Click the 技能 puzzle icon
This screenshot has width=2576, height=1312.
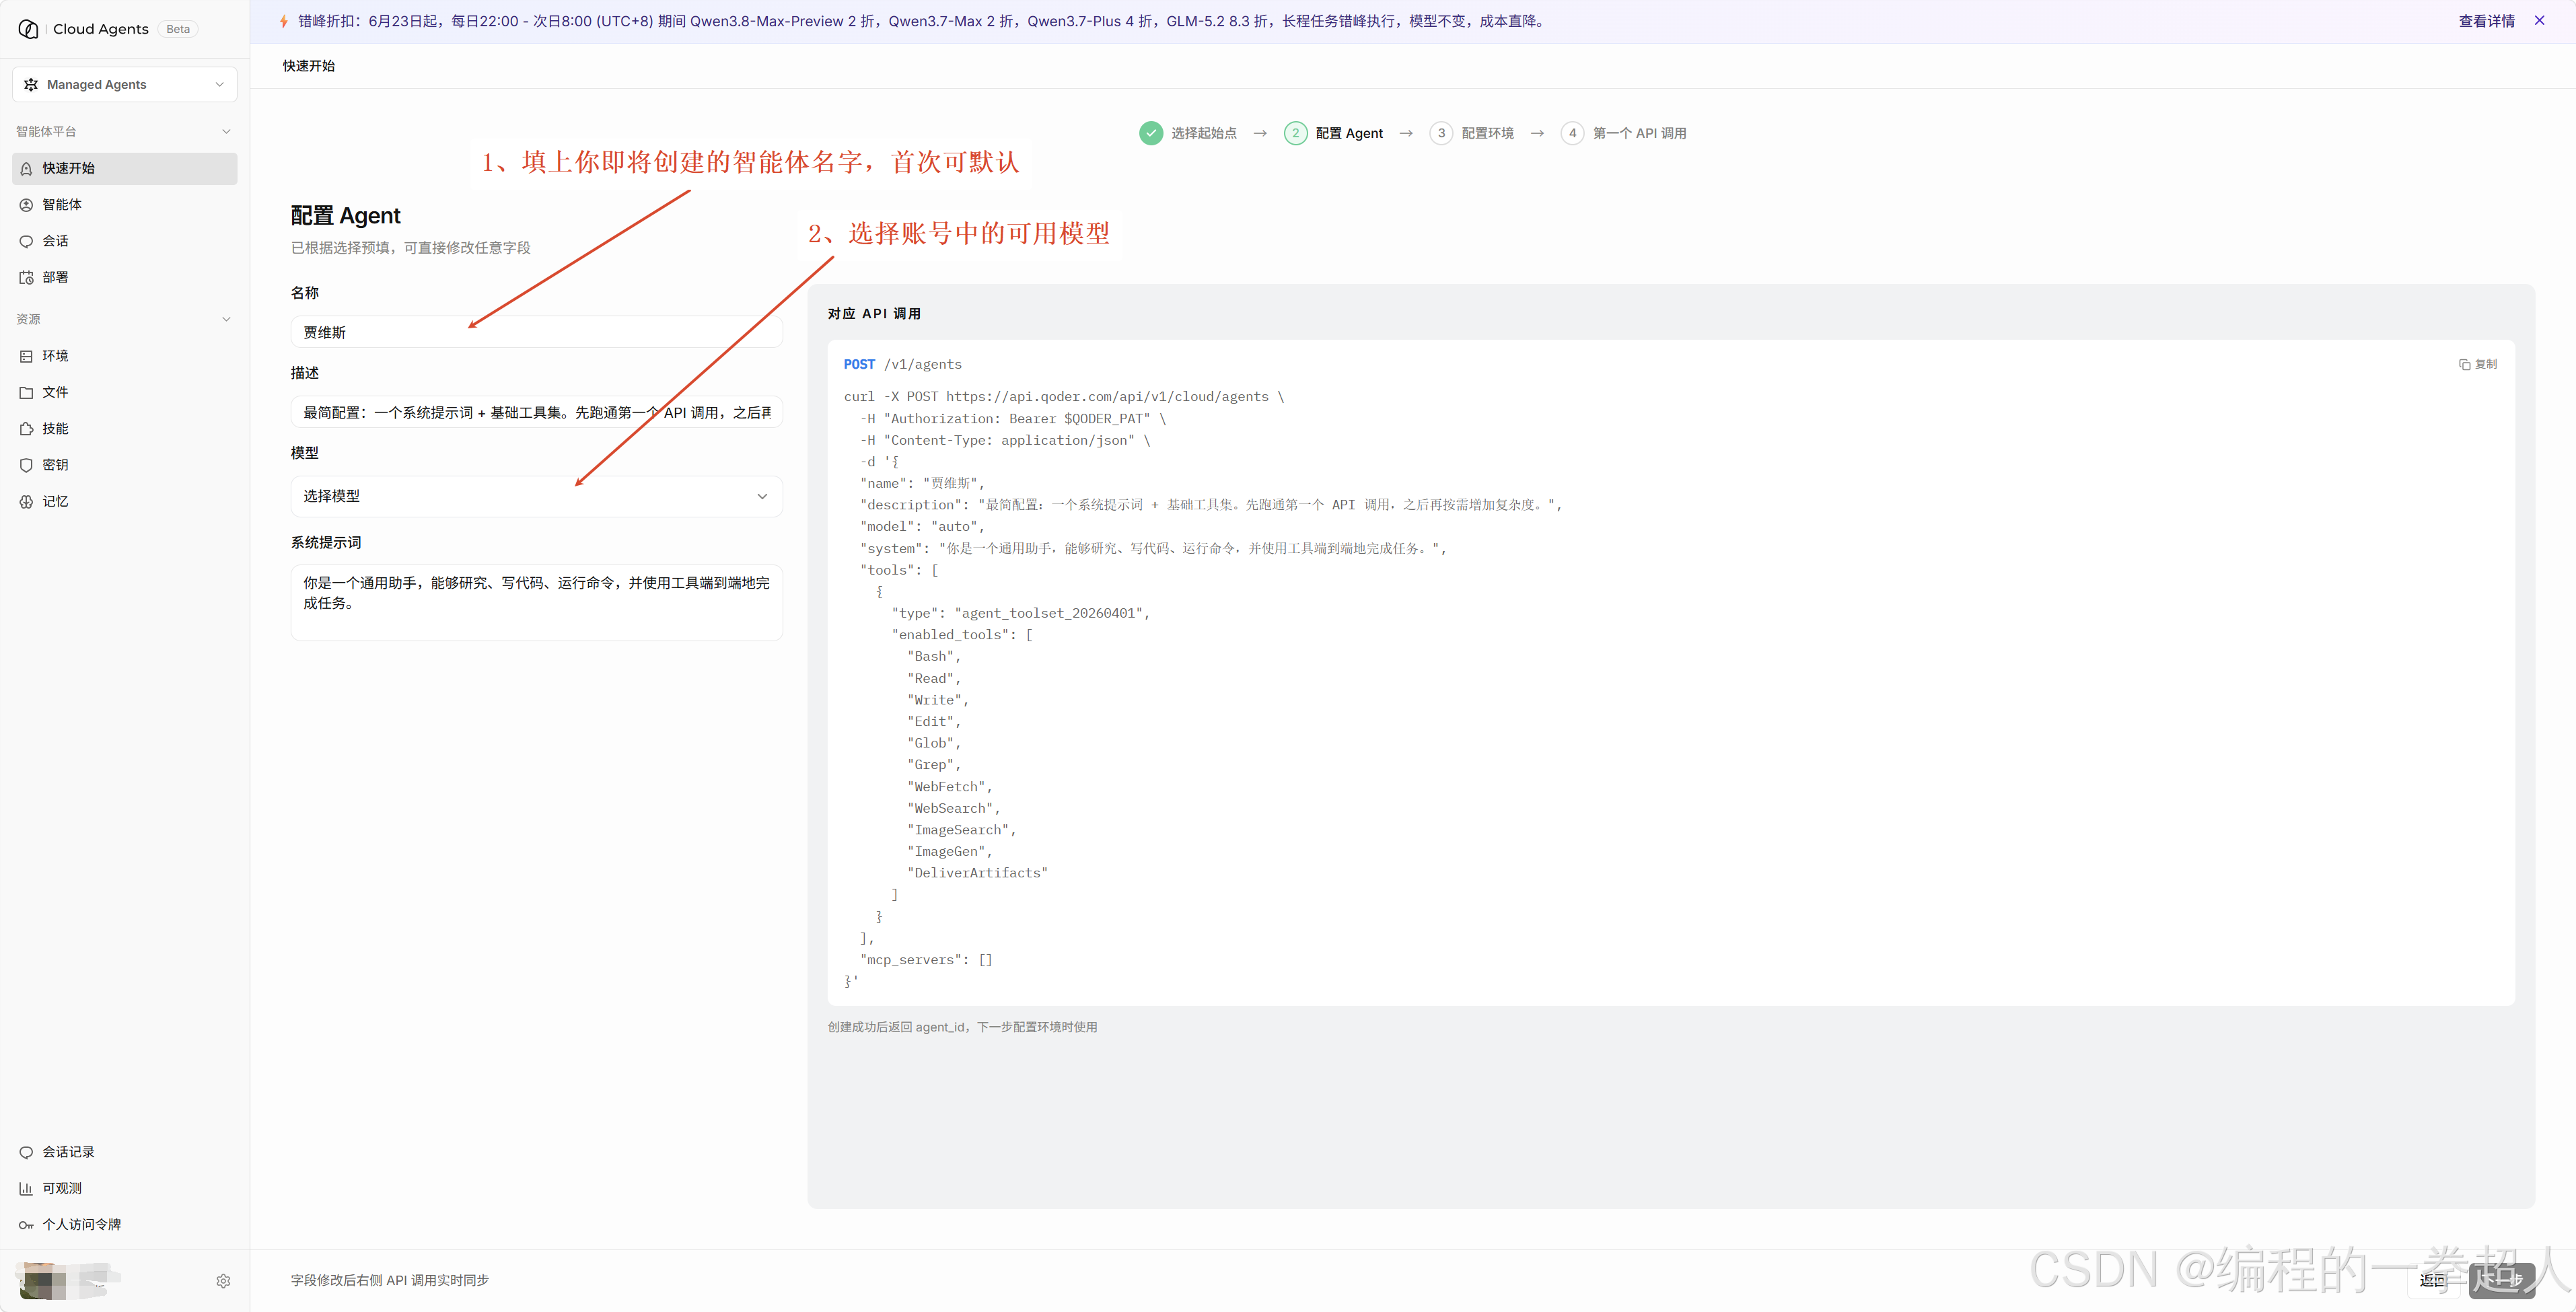click(27, 429)
